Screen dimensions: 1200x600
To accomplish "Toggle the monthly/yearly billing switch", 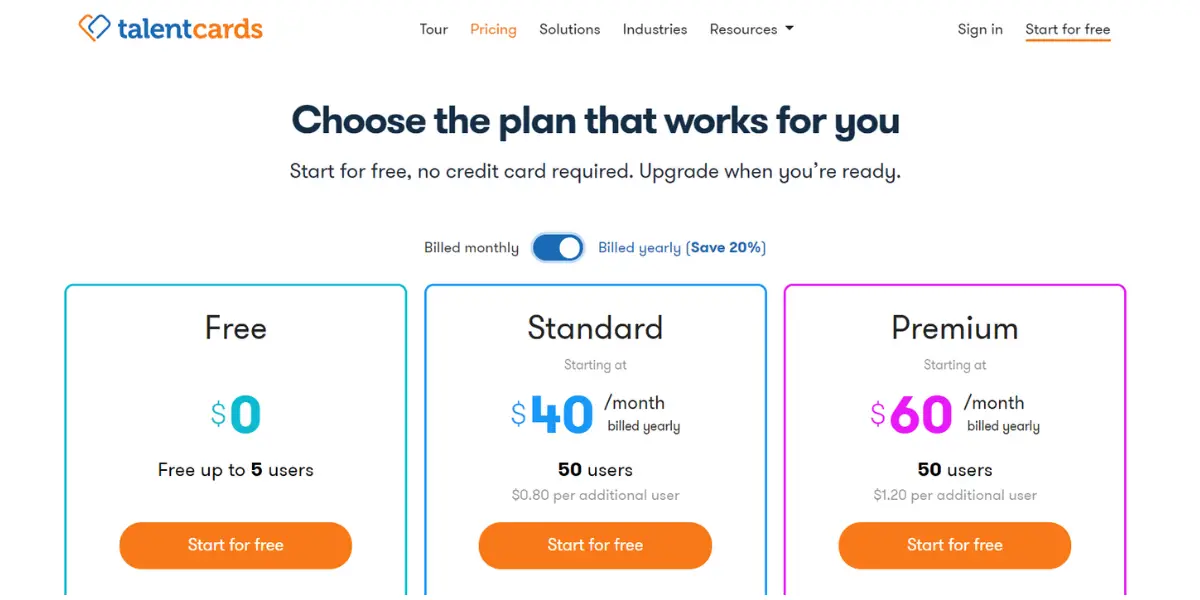I will (558, 247).
